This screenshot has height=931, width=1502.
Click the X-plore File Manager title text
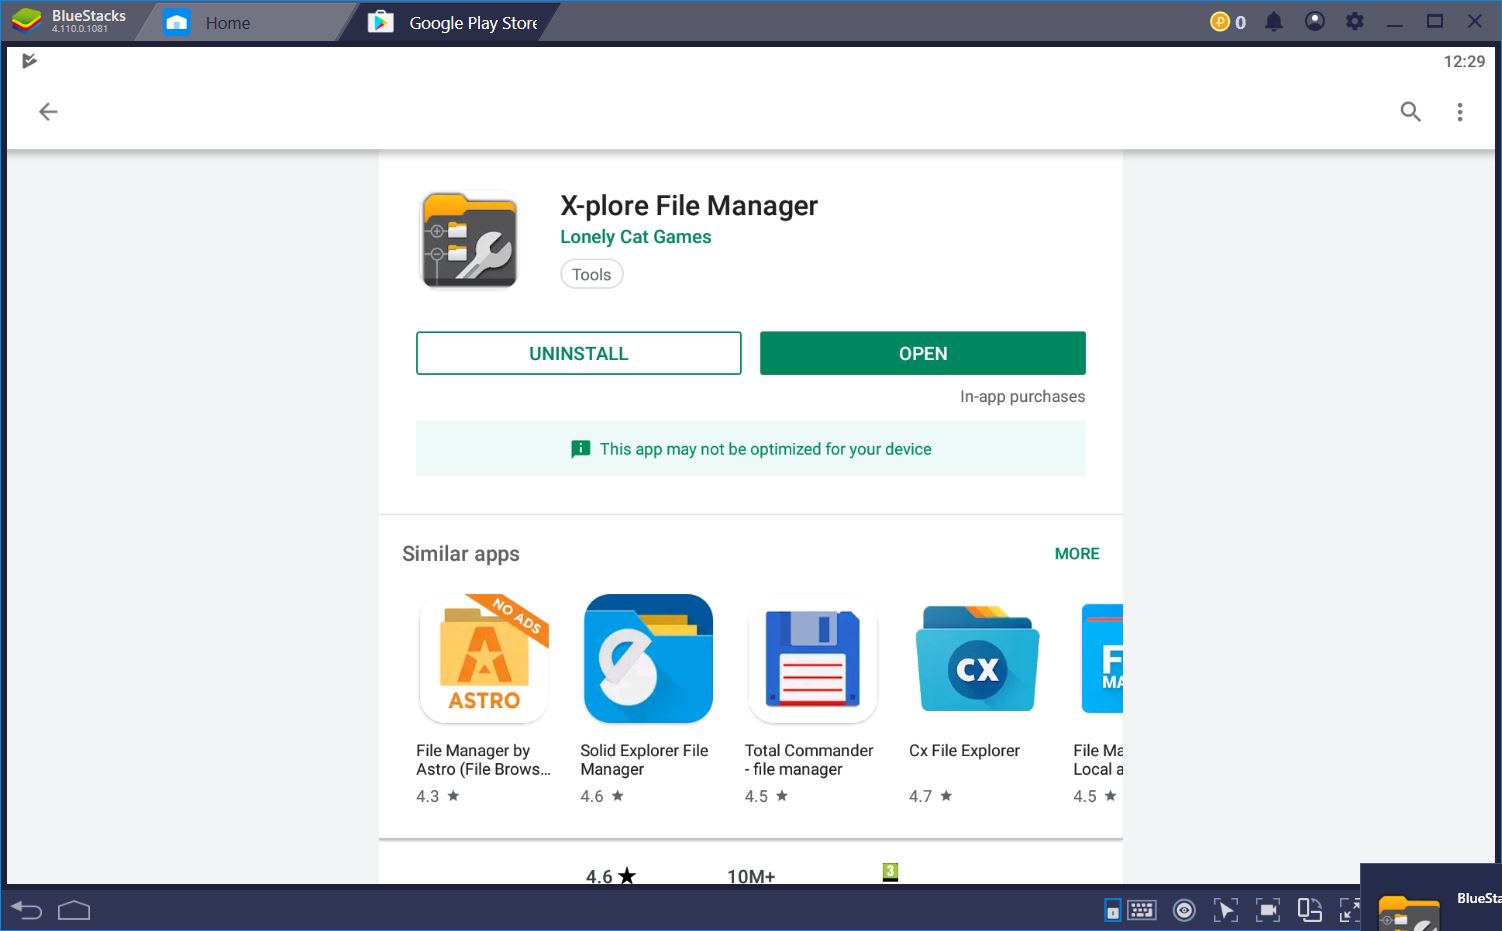(689, 205)
